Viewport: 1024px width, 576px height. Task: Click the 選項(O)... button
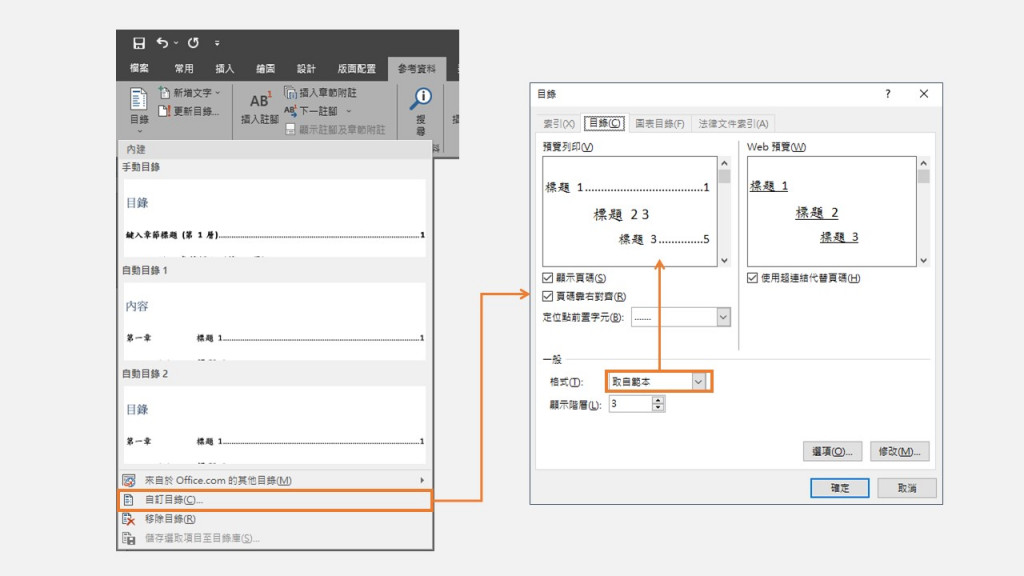coord(832,451)
